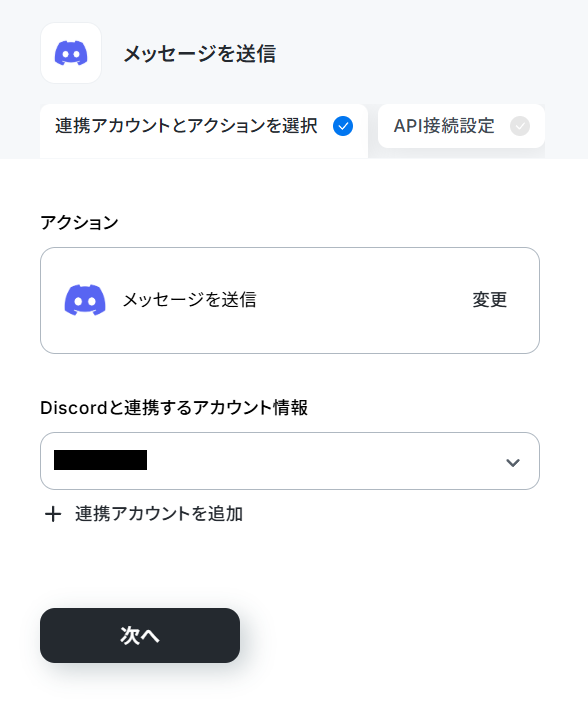
Task: Click the アクション section label
Action: (79, 223)
